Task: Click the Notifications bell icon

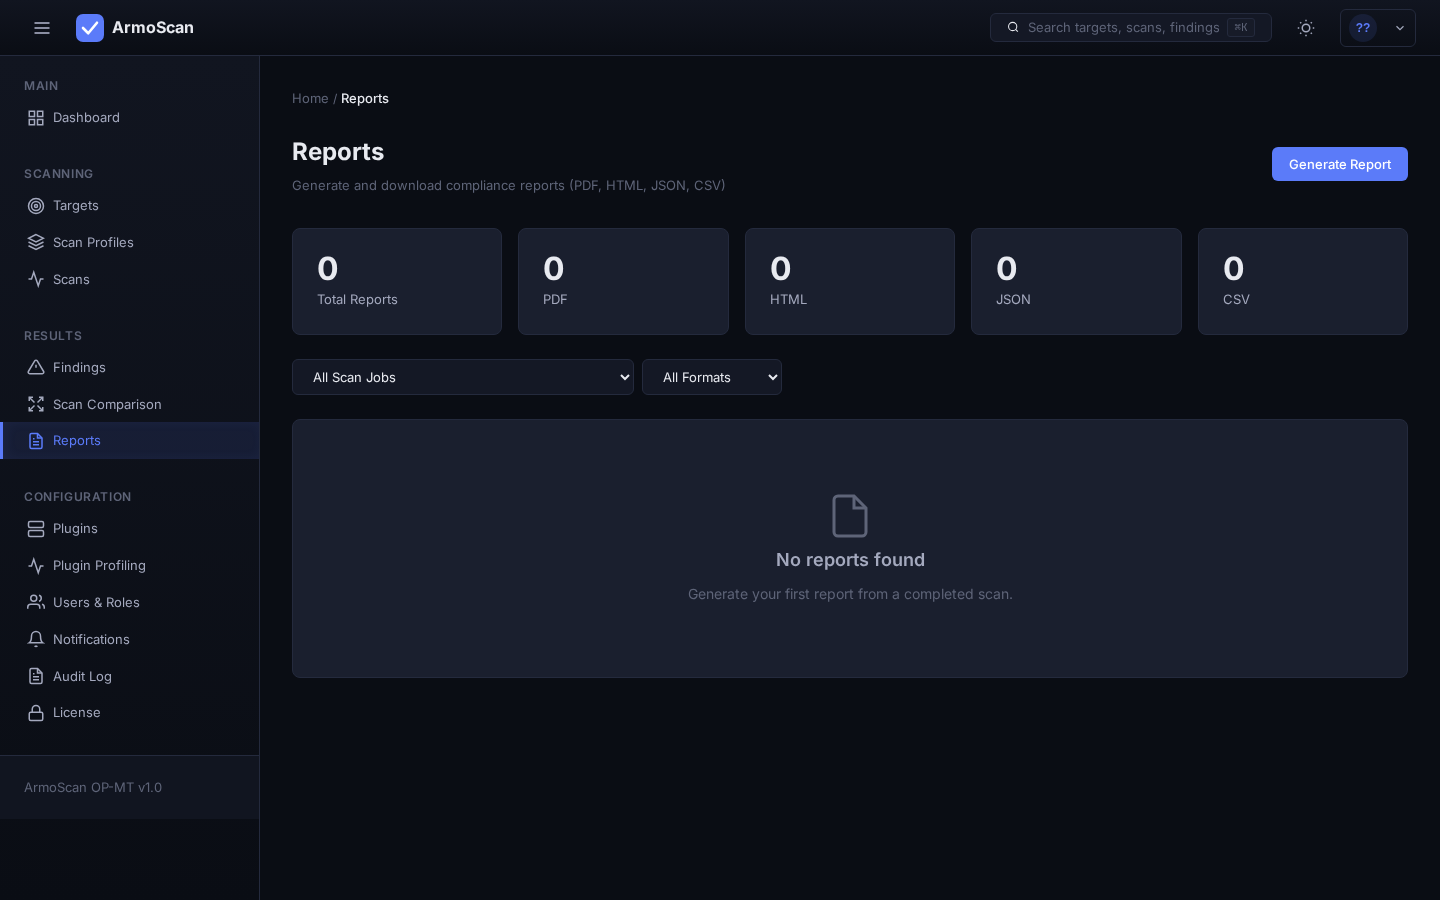Action: [36, 640]
